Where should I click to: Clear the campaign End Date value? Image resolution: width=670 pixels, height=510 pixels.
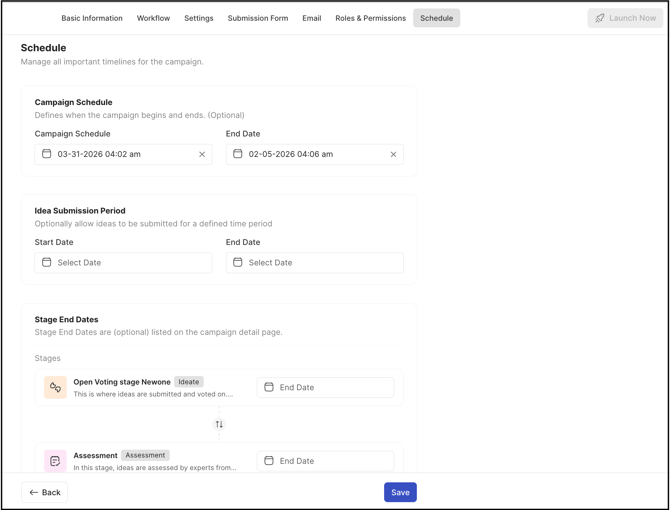(393, 155)
